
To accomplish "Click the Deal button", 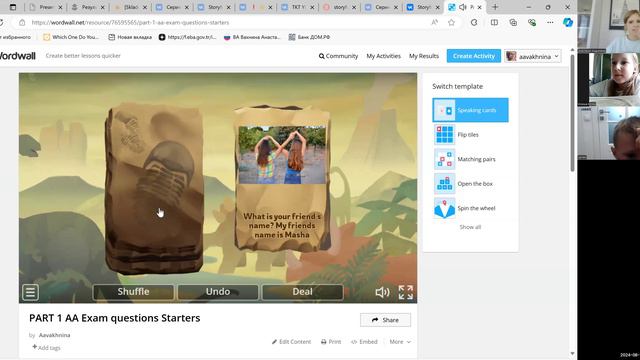I will tap(302, 292).
